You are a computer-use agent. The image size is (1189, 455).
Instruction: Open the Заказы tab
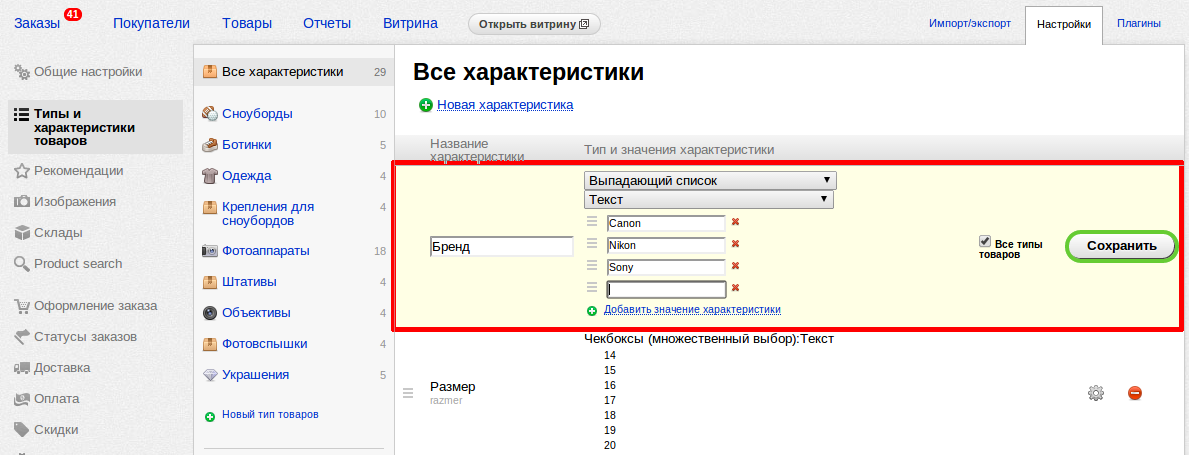[x=38, y=23]
